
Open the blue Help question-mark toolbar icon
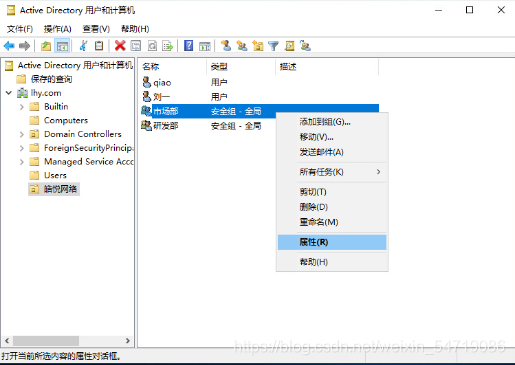tap(188, 46)
